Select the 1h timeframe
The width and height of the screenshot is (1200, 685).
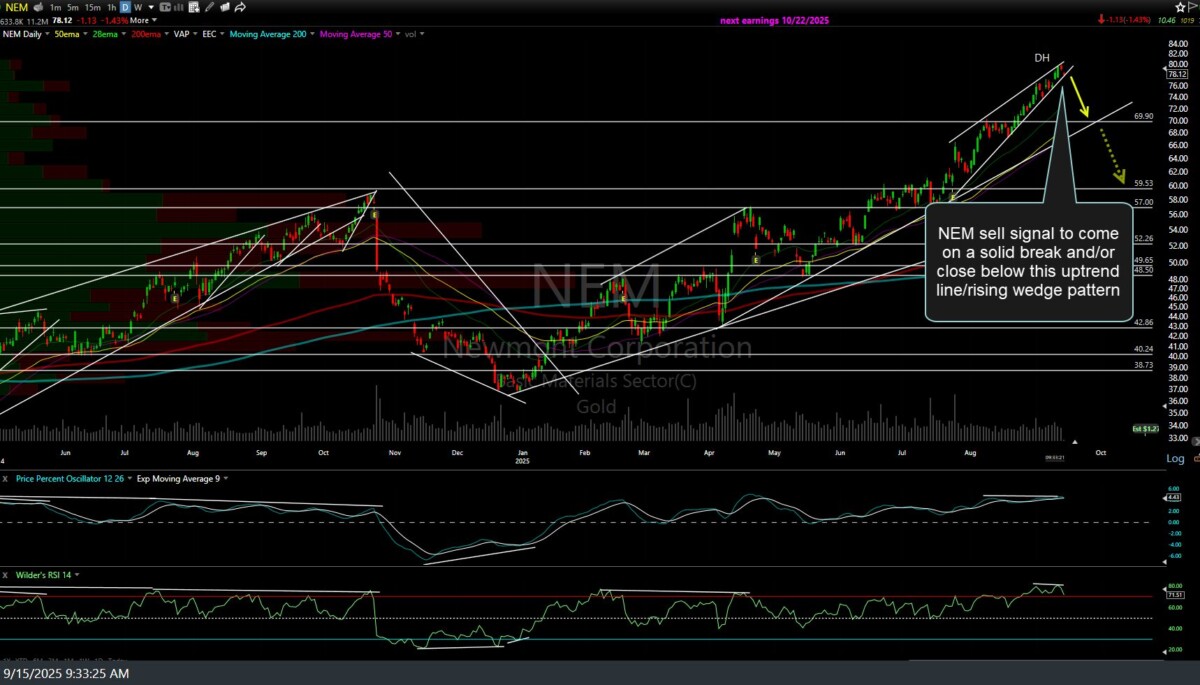click(x=112, y=7)
